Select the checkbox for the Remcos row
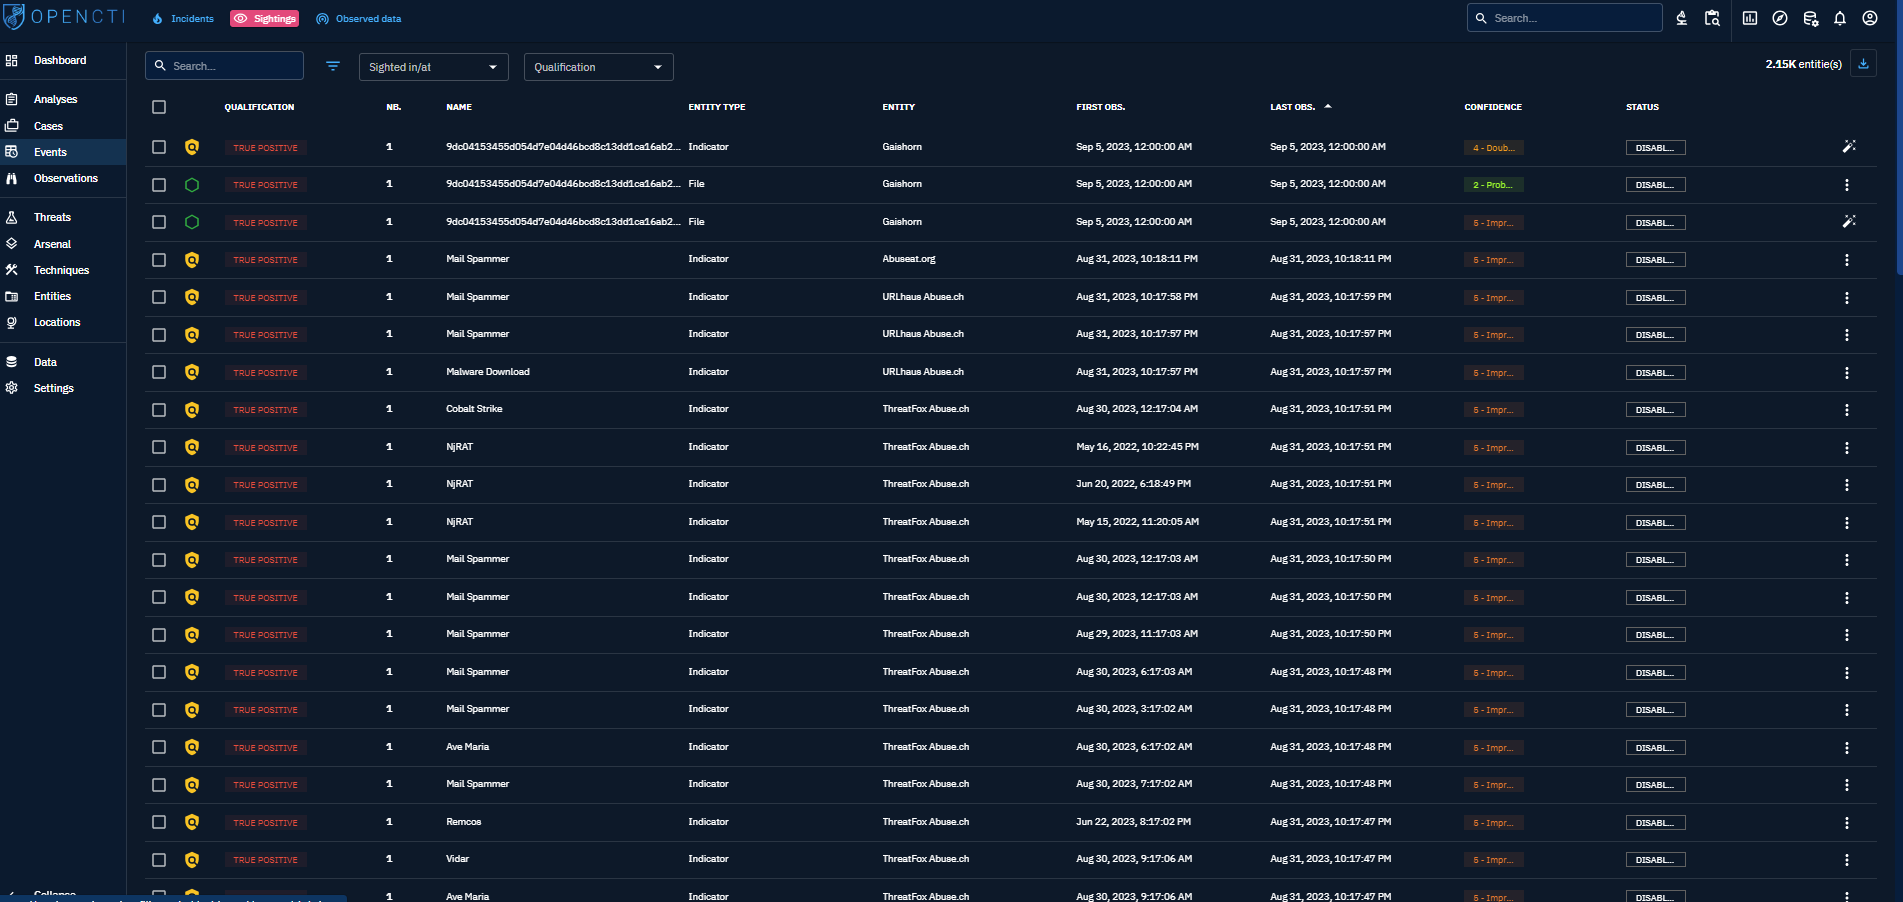Screen dimensions: 1903x902 (159, 822)
